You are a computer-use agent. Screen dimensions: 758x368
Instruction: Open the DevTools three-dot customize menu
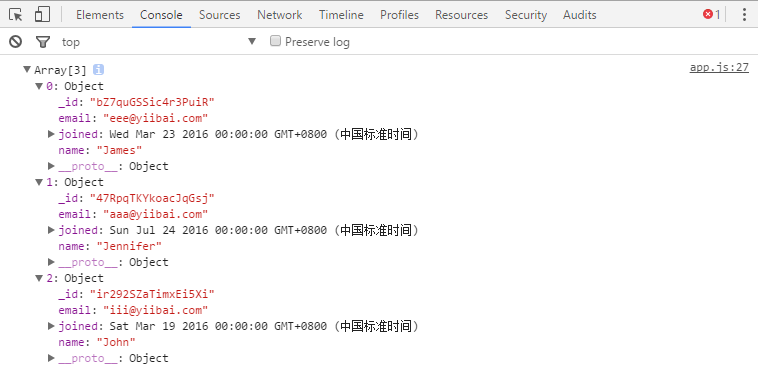click(x=744, y=15)
